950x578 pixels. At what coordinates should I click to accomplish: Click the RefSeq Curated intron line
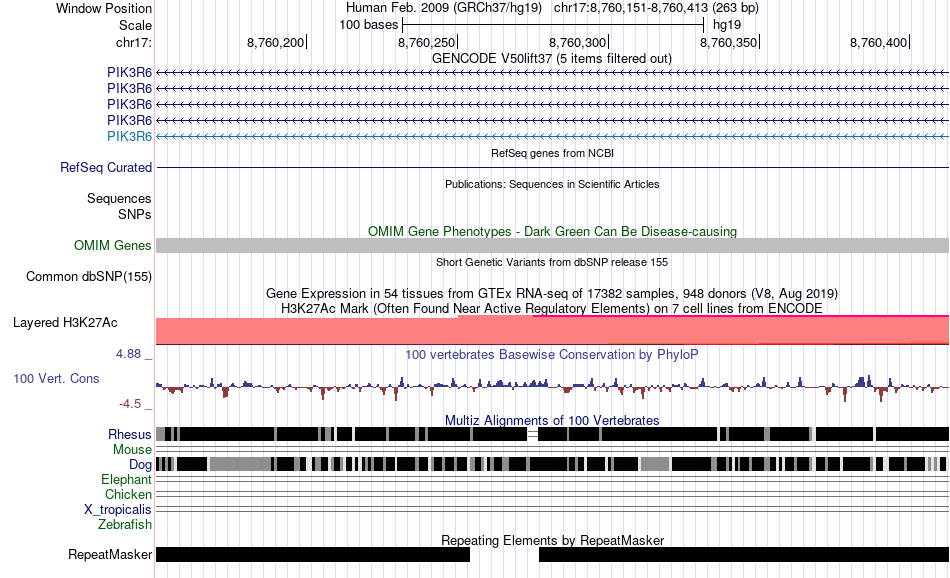[552, 167]
